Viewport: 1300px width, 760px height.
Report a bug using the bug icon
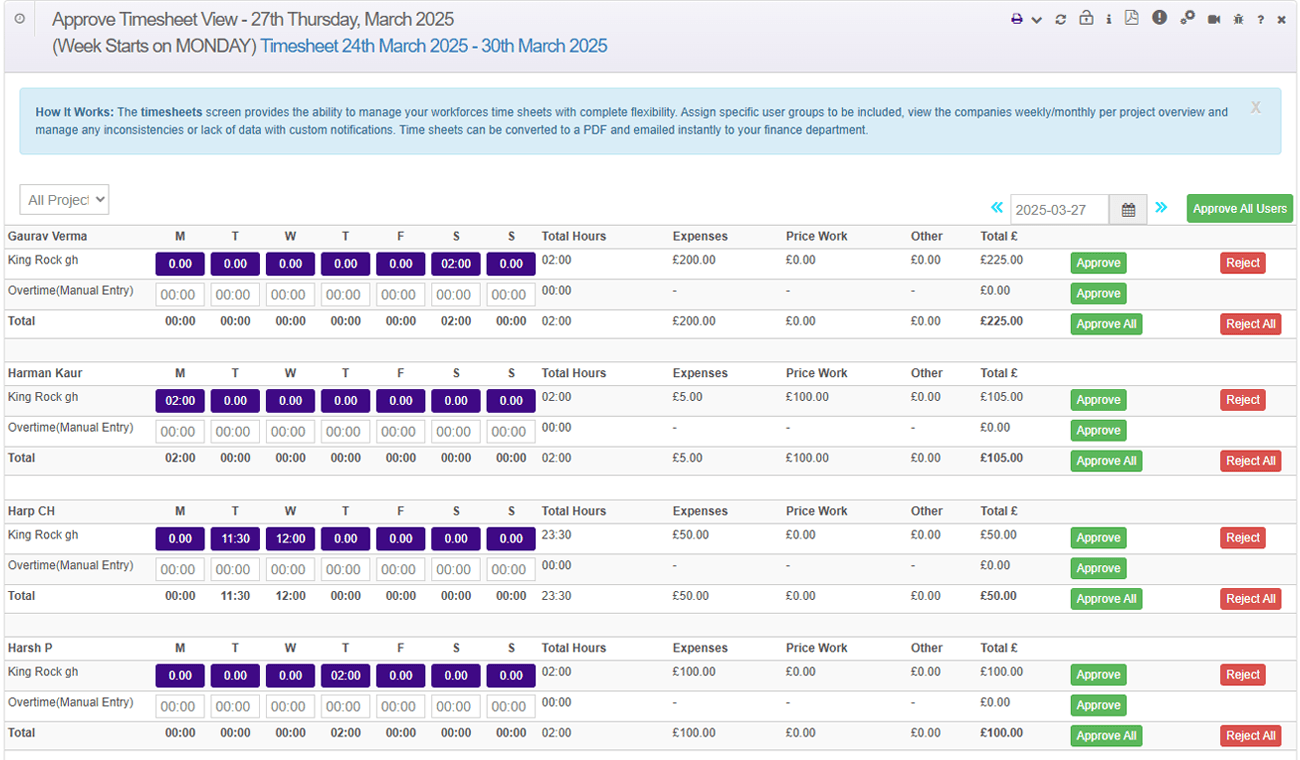(1238, 19)
